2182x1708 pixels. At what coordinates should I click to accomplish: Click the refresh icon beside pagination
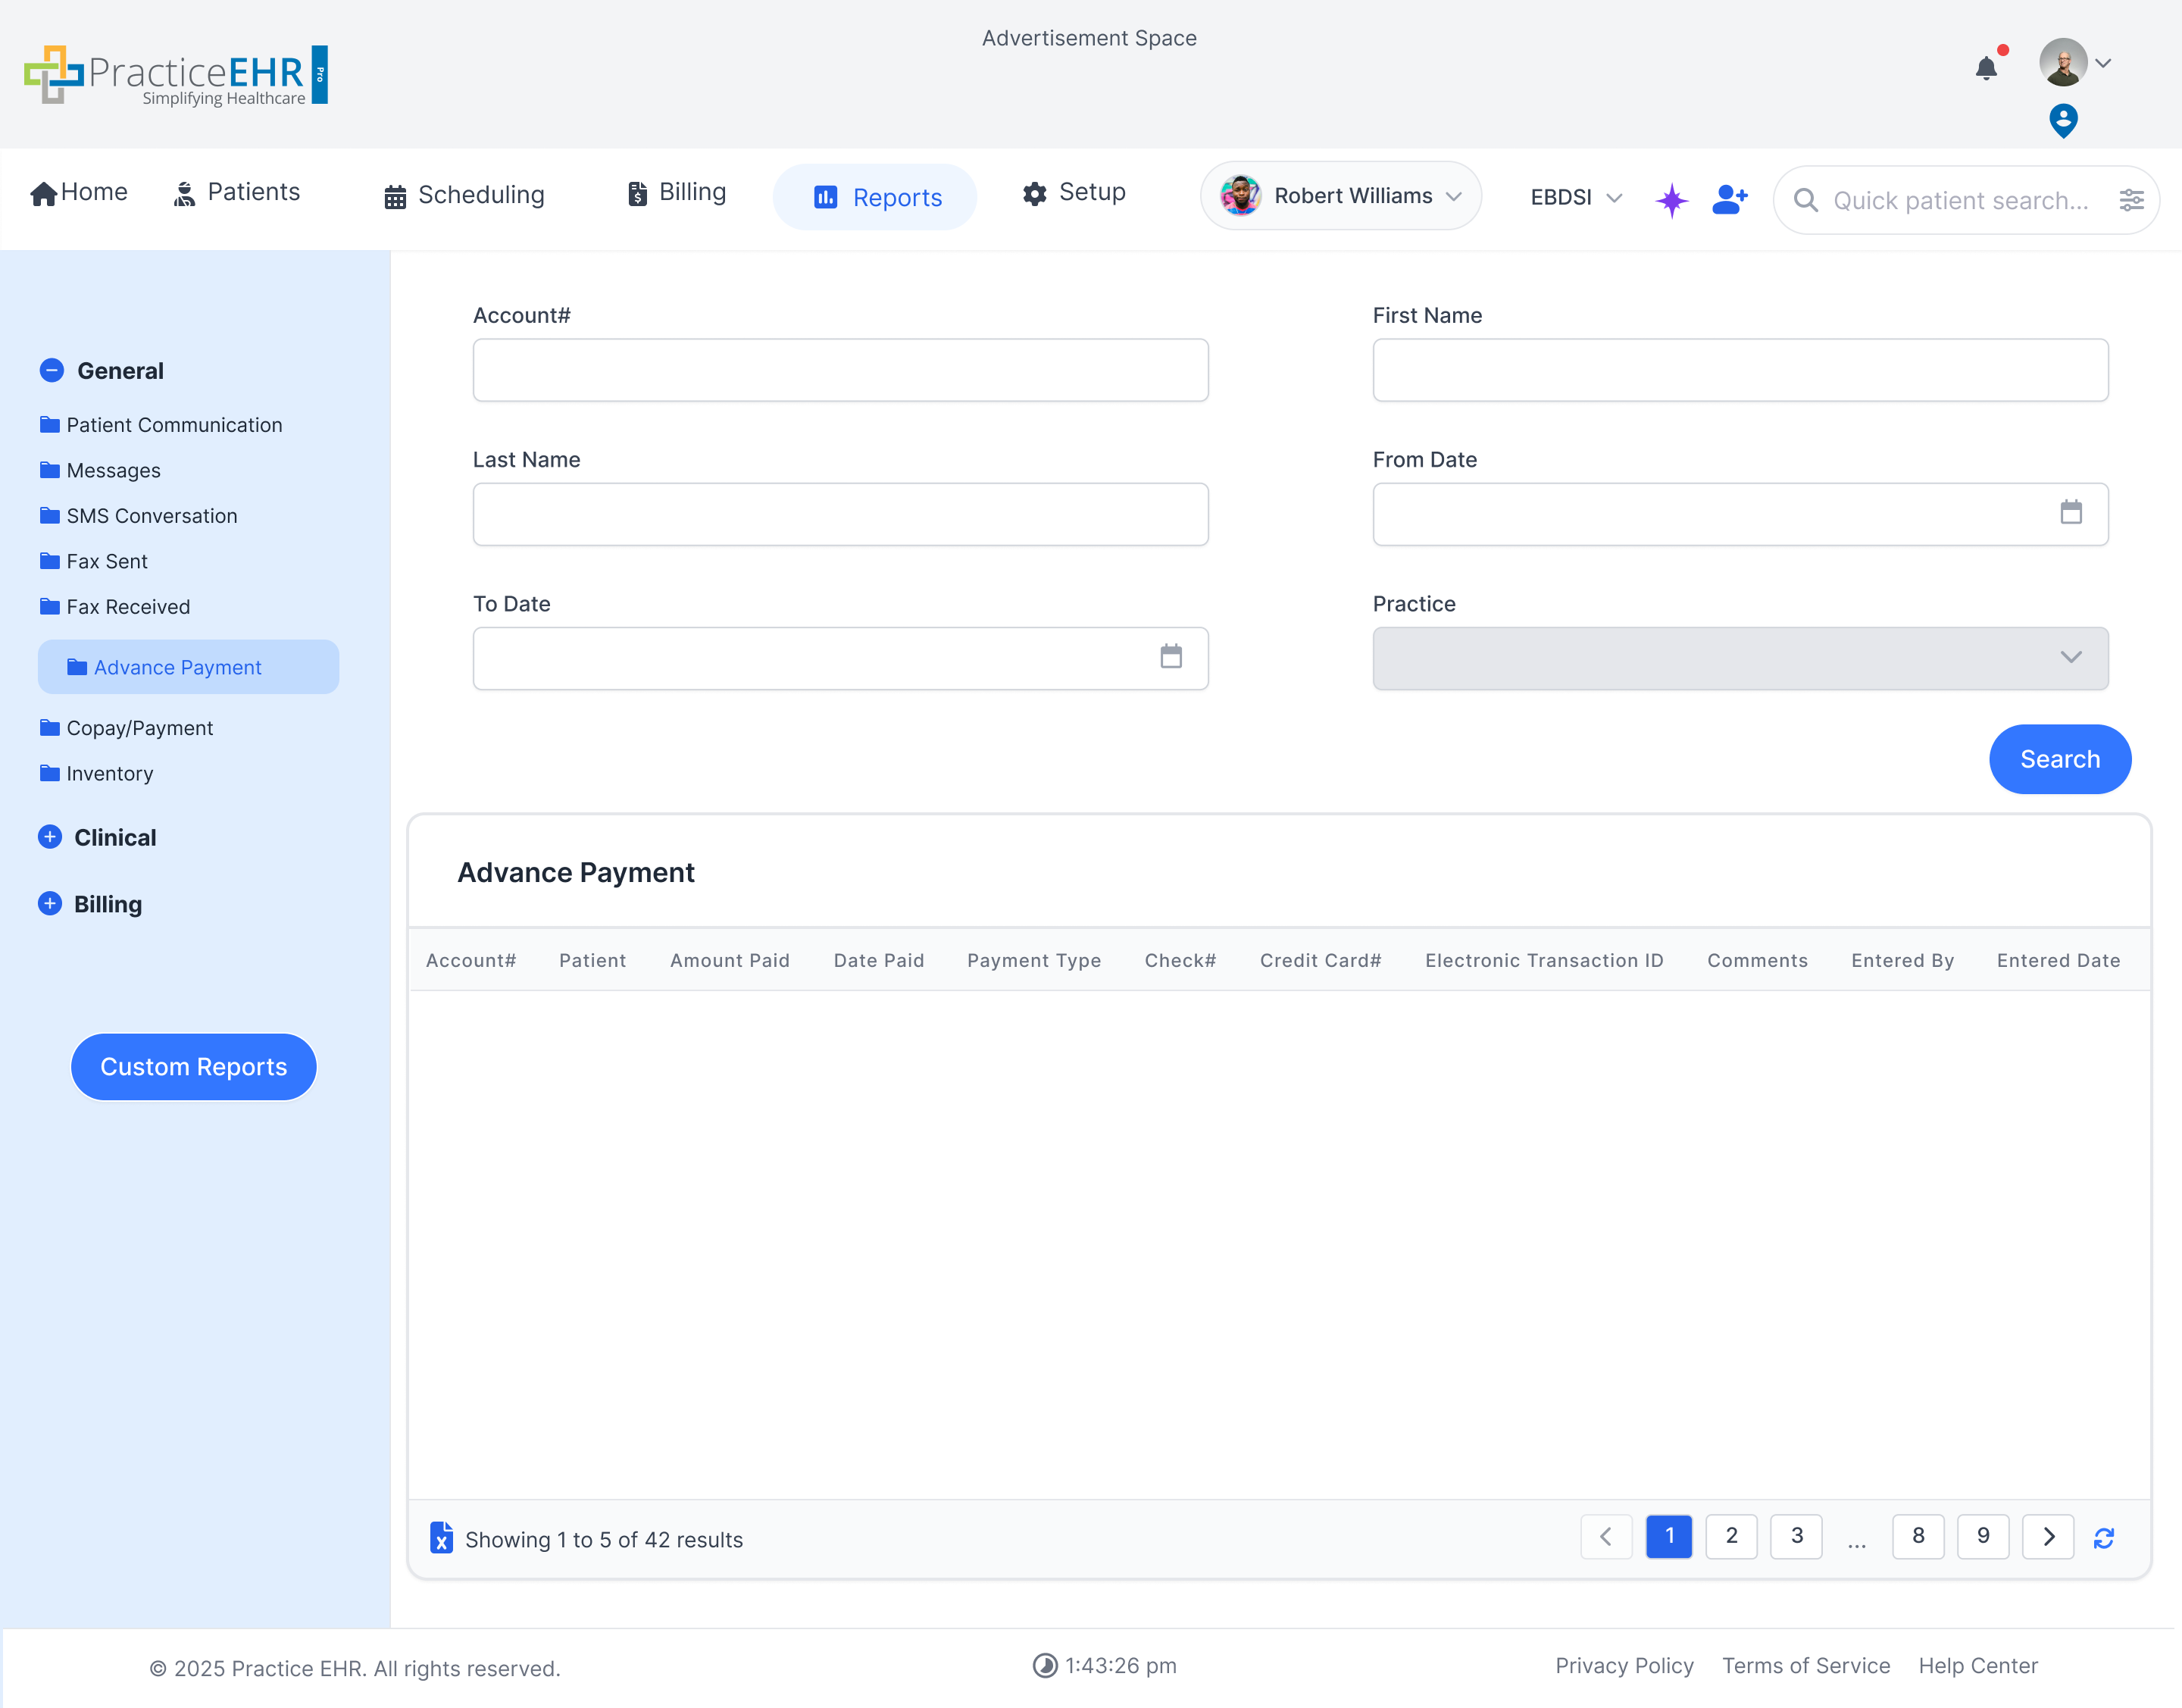point(2104,1538)
